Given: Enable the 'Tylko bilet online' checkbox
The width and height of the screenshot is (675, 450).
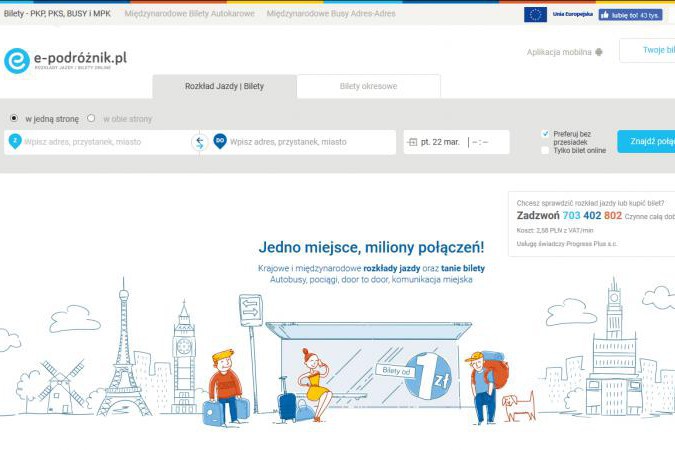Looking at the screenshot, I should point(545,150).
